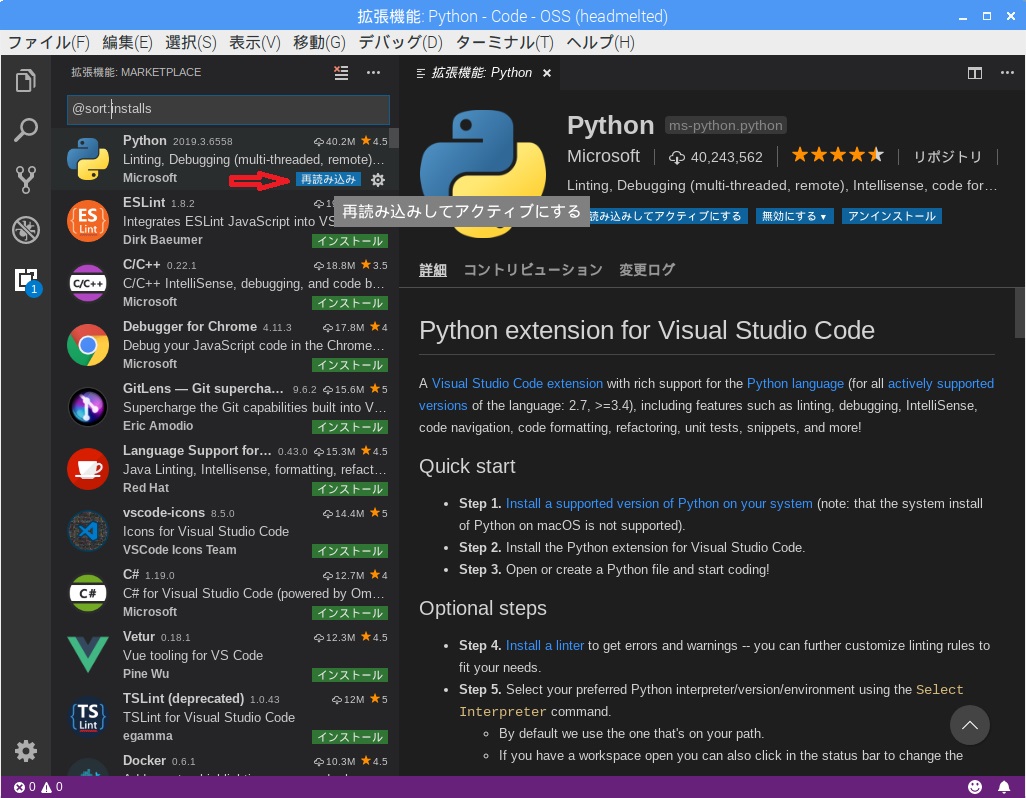Click the scroll-to-top arrow button
Viewport: 1026px width, 798px height.
click(x=969, y=725)
